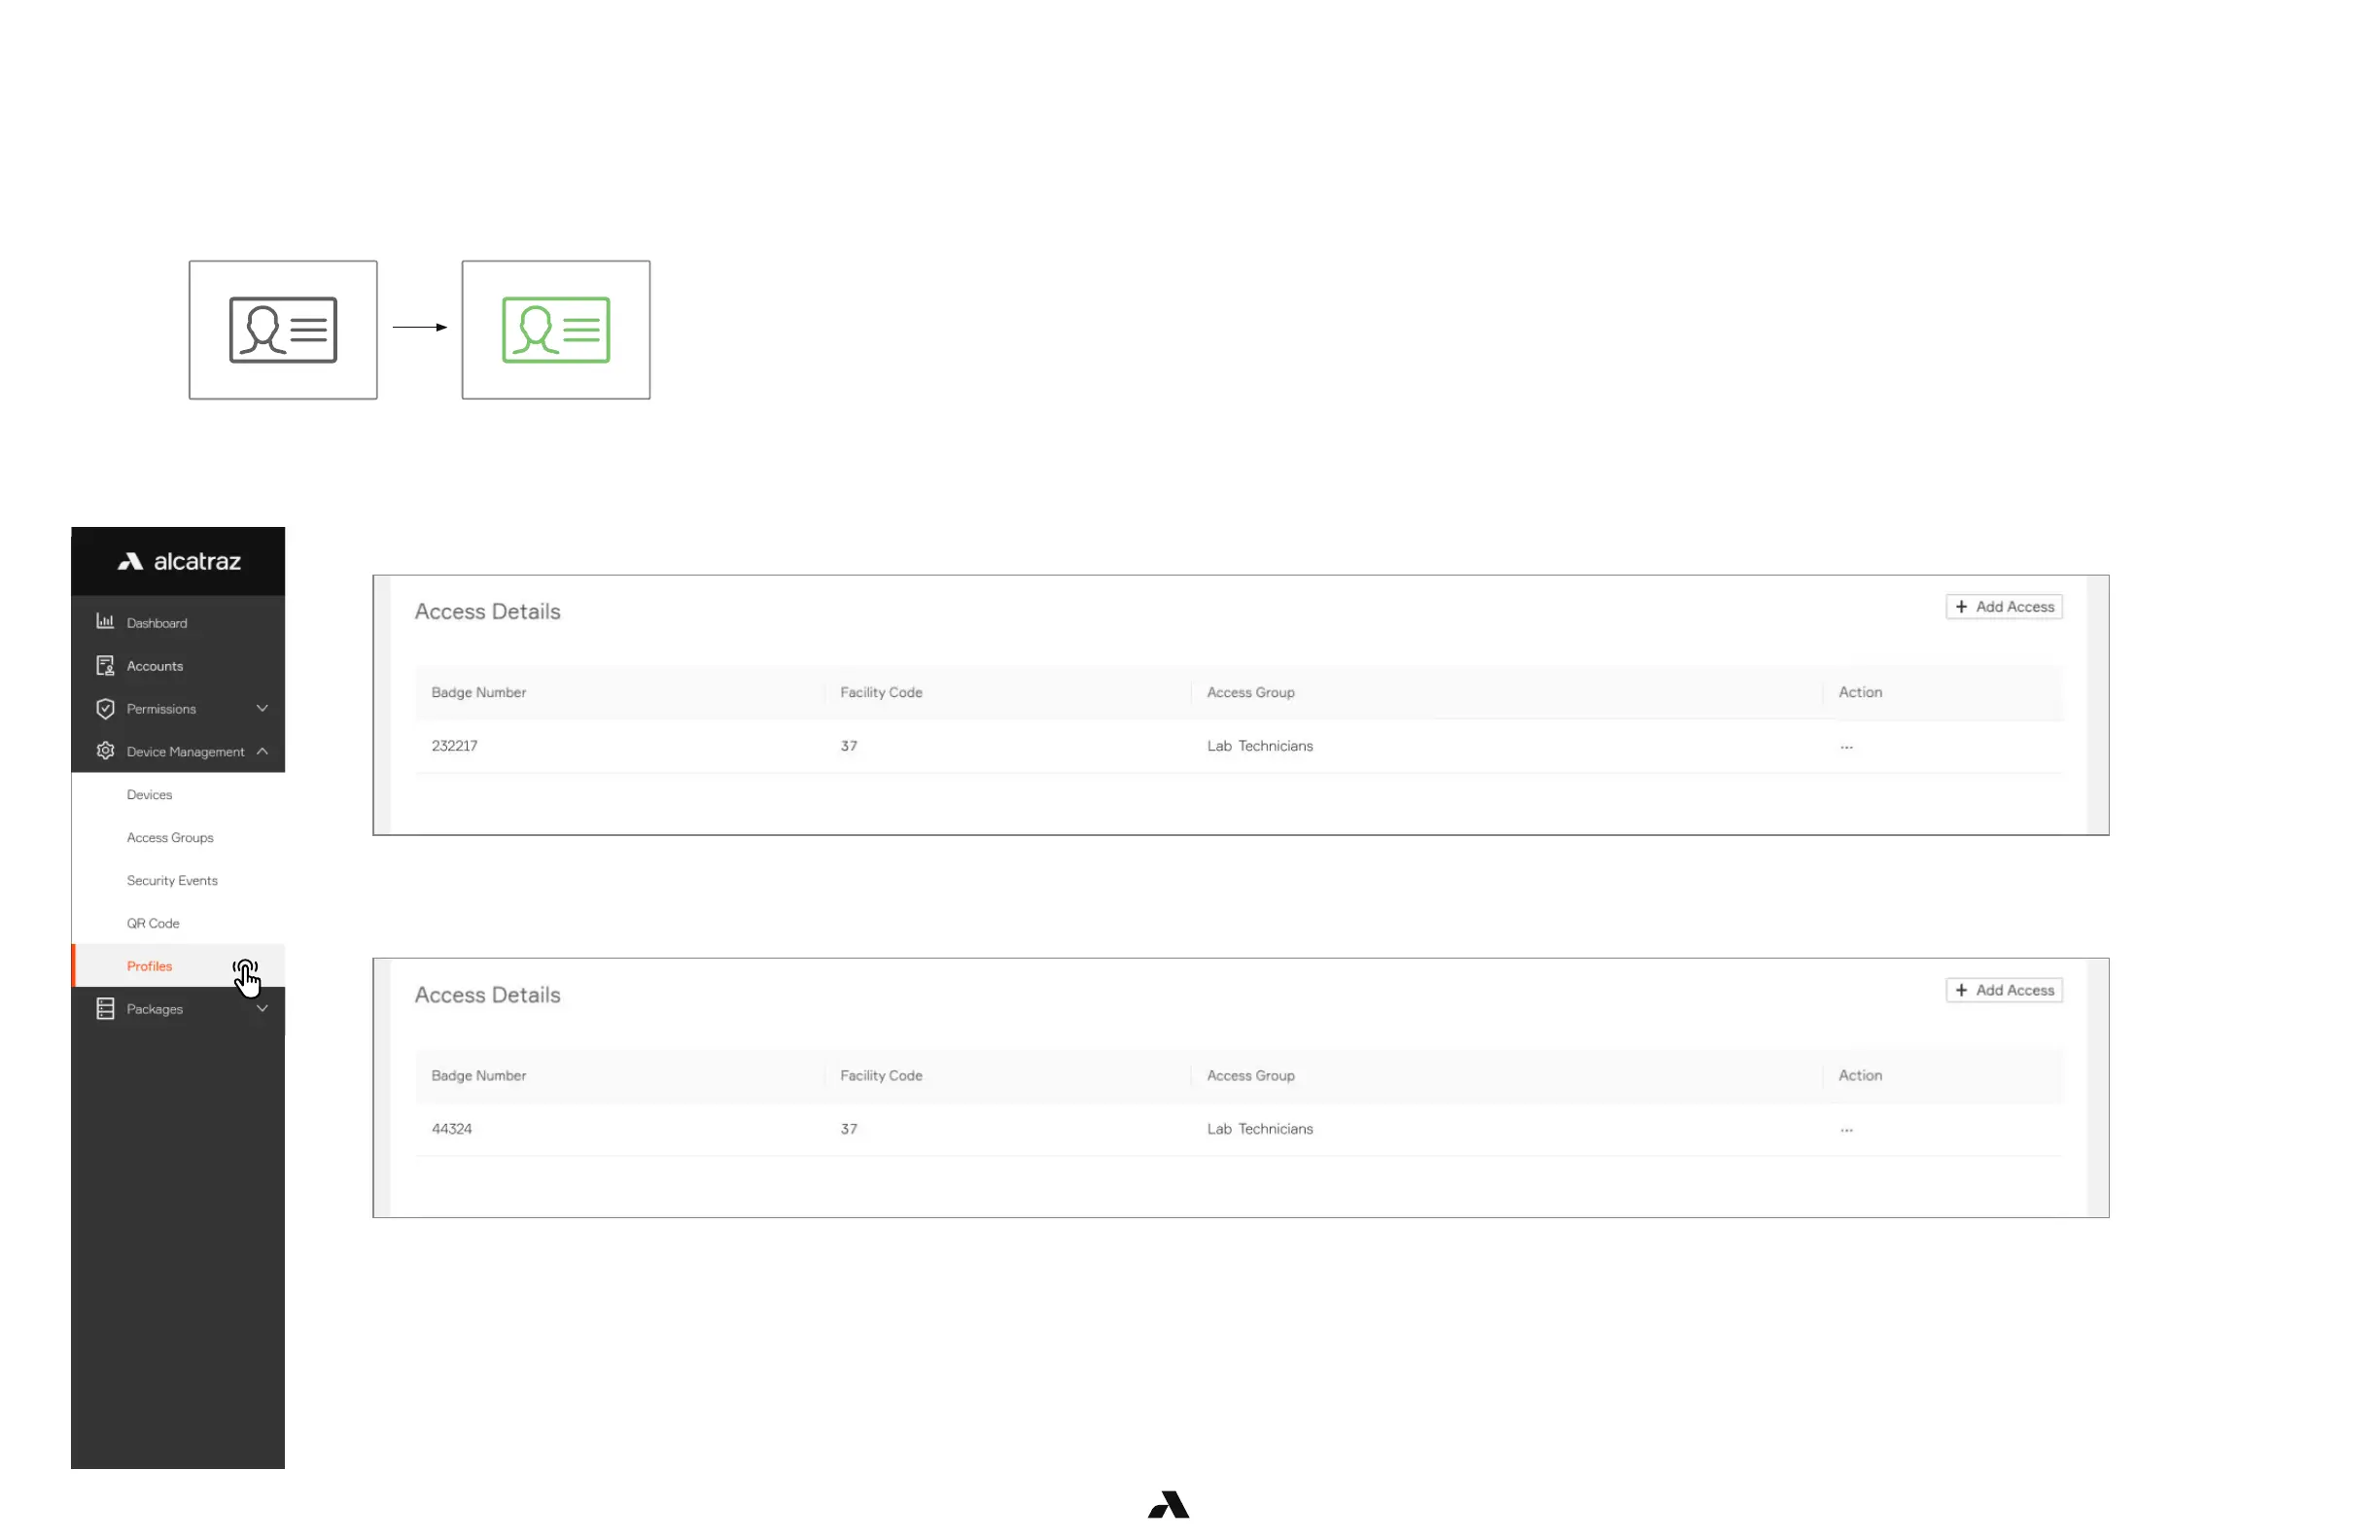Collapse the Device Management chevron

(x=262, y=751)
